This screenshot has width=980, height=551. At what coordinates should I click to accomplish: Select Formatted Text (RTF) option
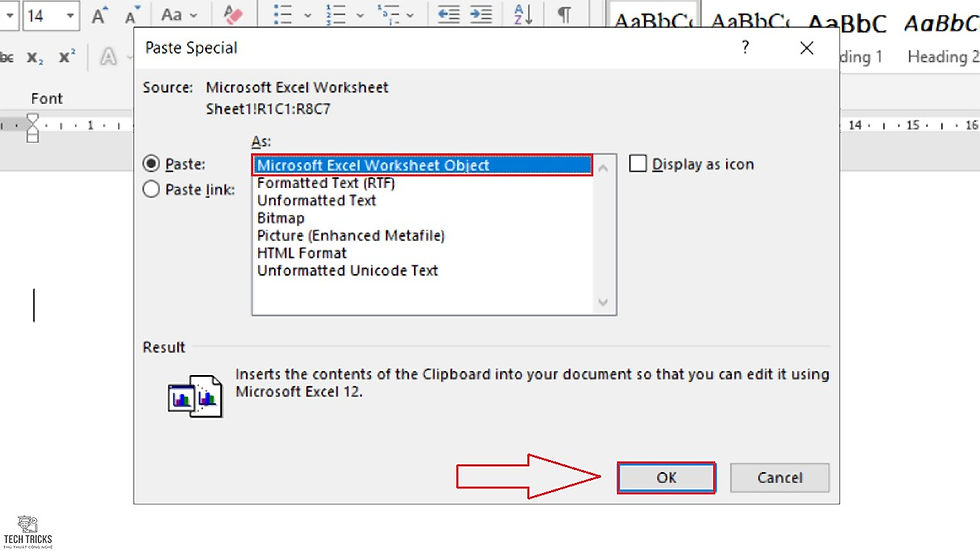pos(326,183)
